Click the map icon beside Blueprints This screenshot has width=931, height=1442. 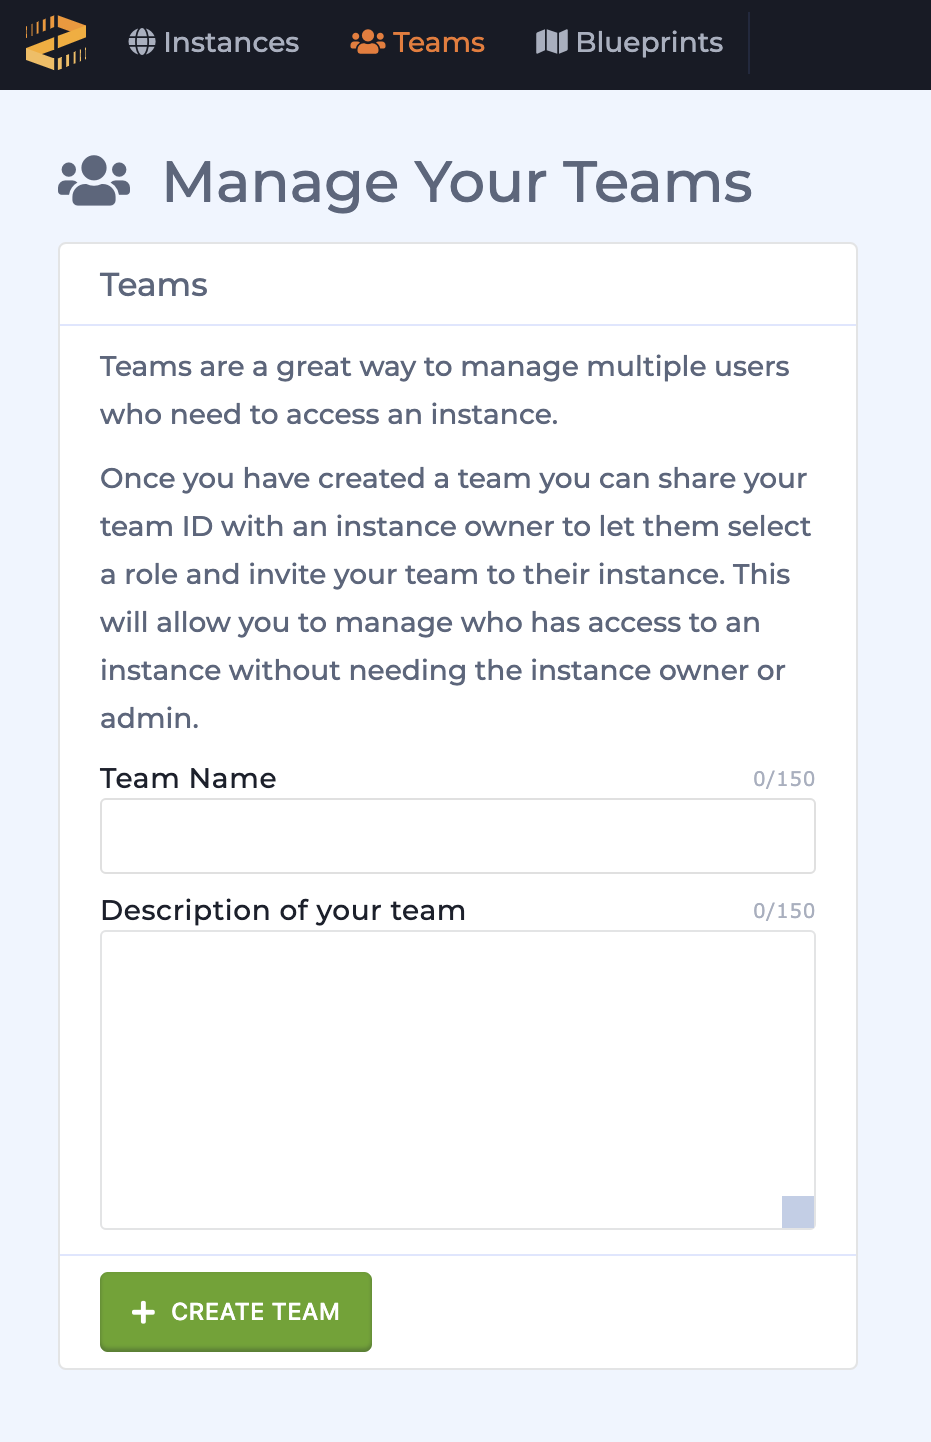(552, 42)
